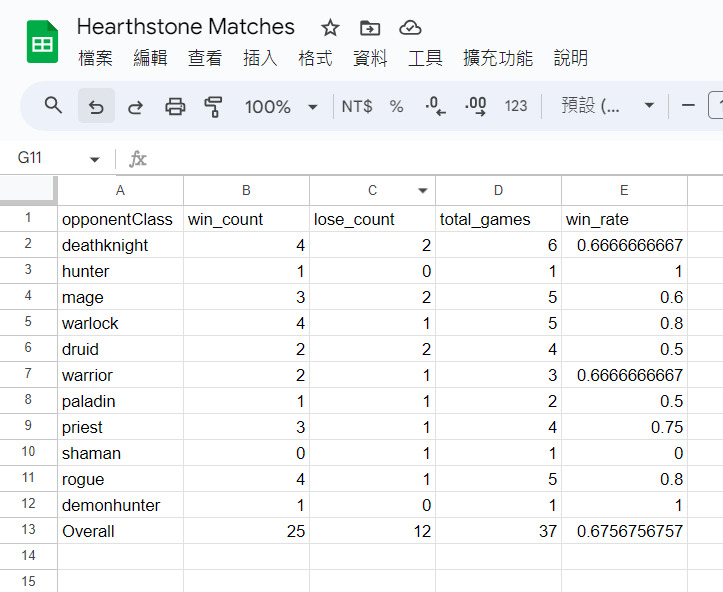
Task: Select the hunter cell
Action: [120, 271]
